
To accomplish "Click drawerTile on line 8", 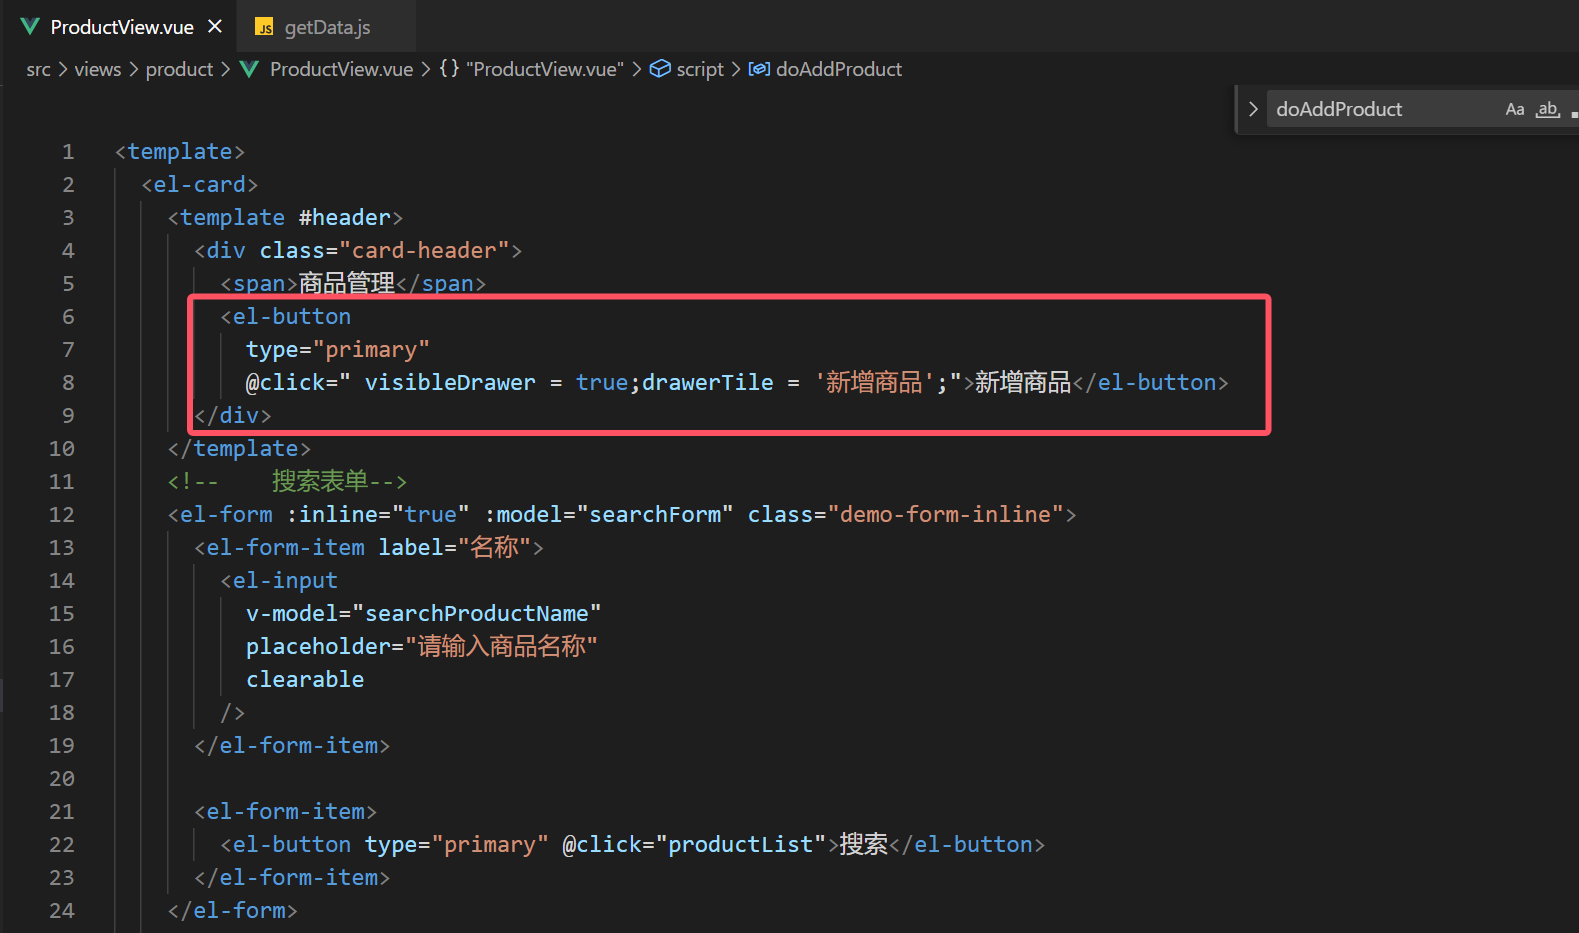I will click(708, 383).
